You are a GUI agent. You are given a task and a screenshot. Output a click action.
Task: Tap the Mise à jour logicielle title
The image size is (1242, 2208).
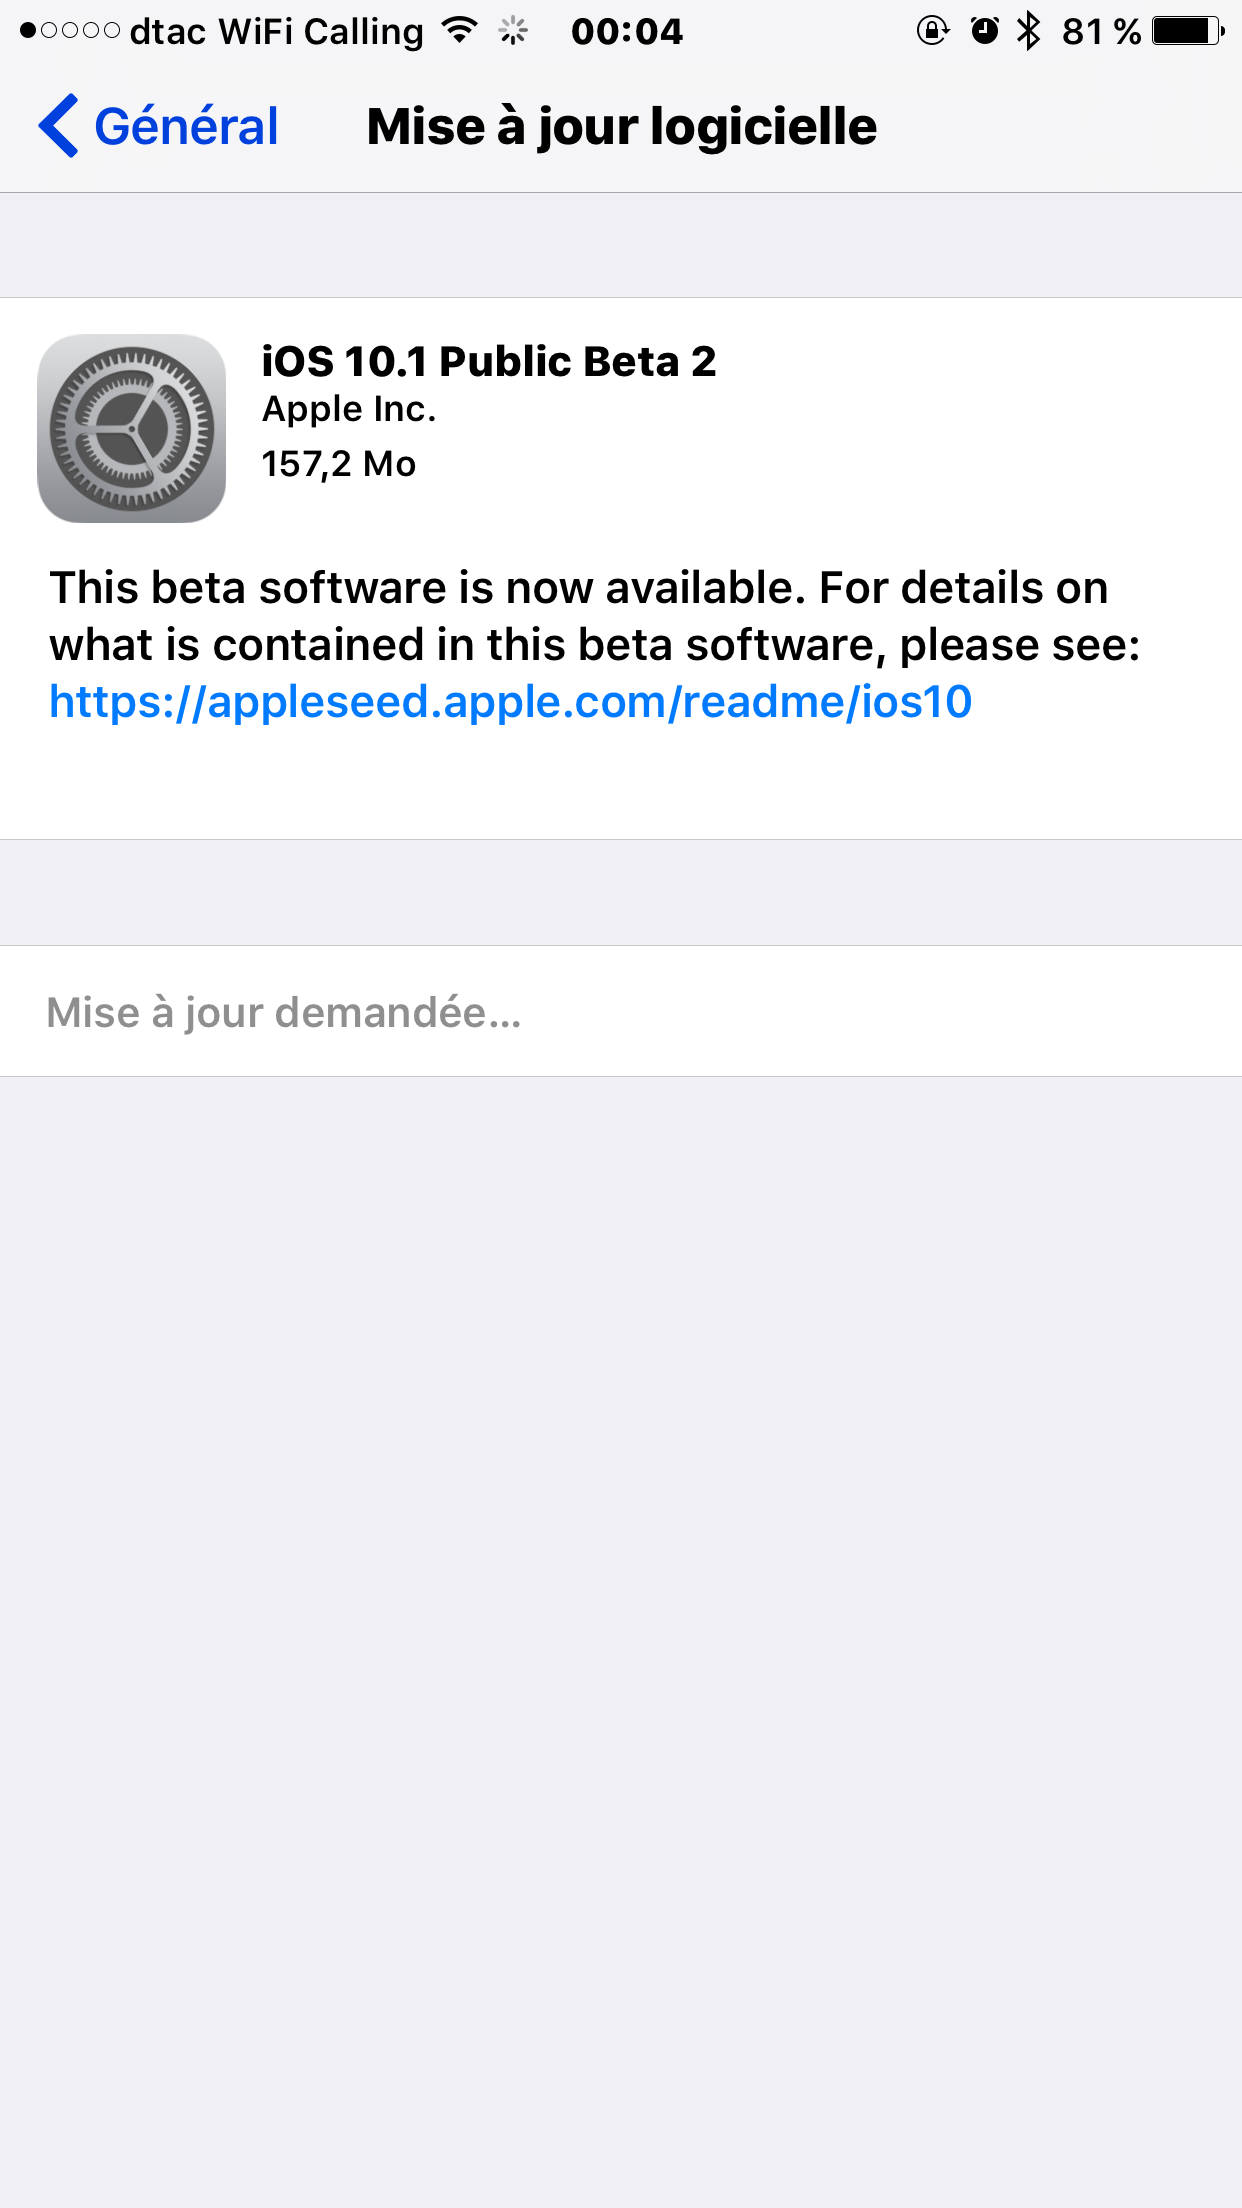[x=622, y=127]
